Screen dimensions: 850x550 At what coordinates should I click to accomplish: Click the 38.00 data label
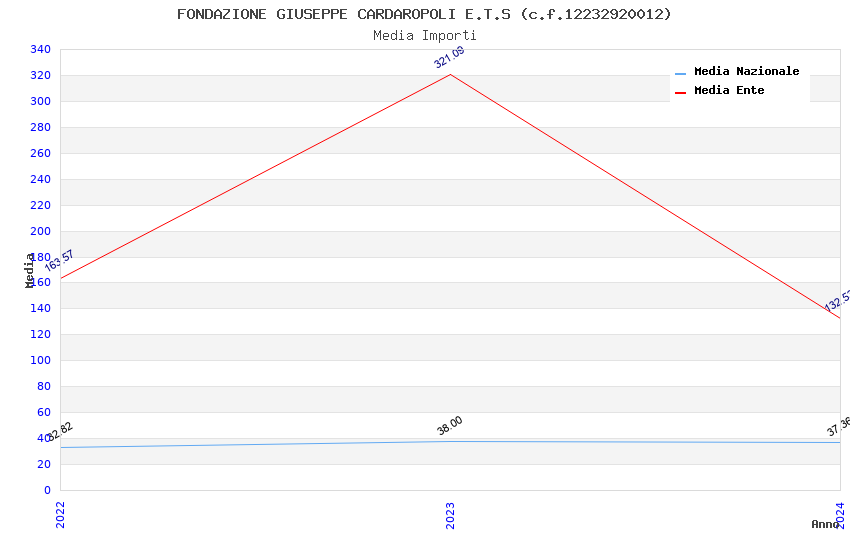[450, 425]
